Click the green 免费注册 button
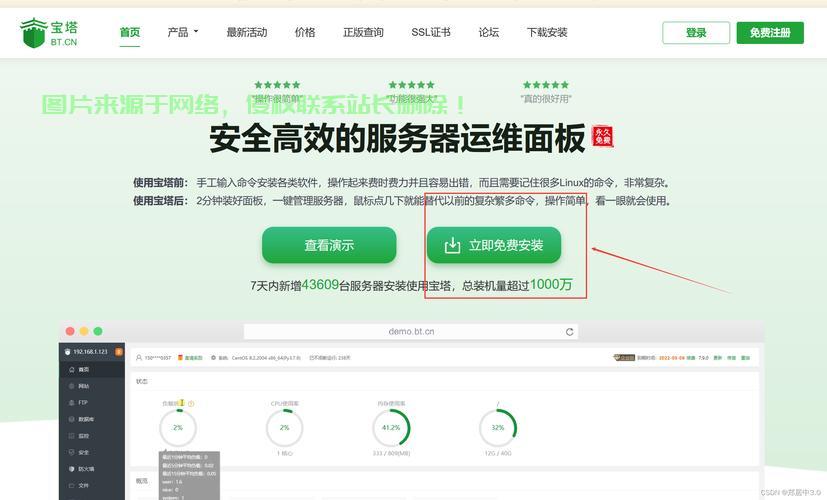The width and height of the screenshot is (827, 500). coord(770,33)
